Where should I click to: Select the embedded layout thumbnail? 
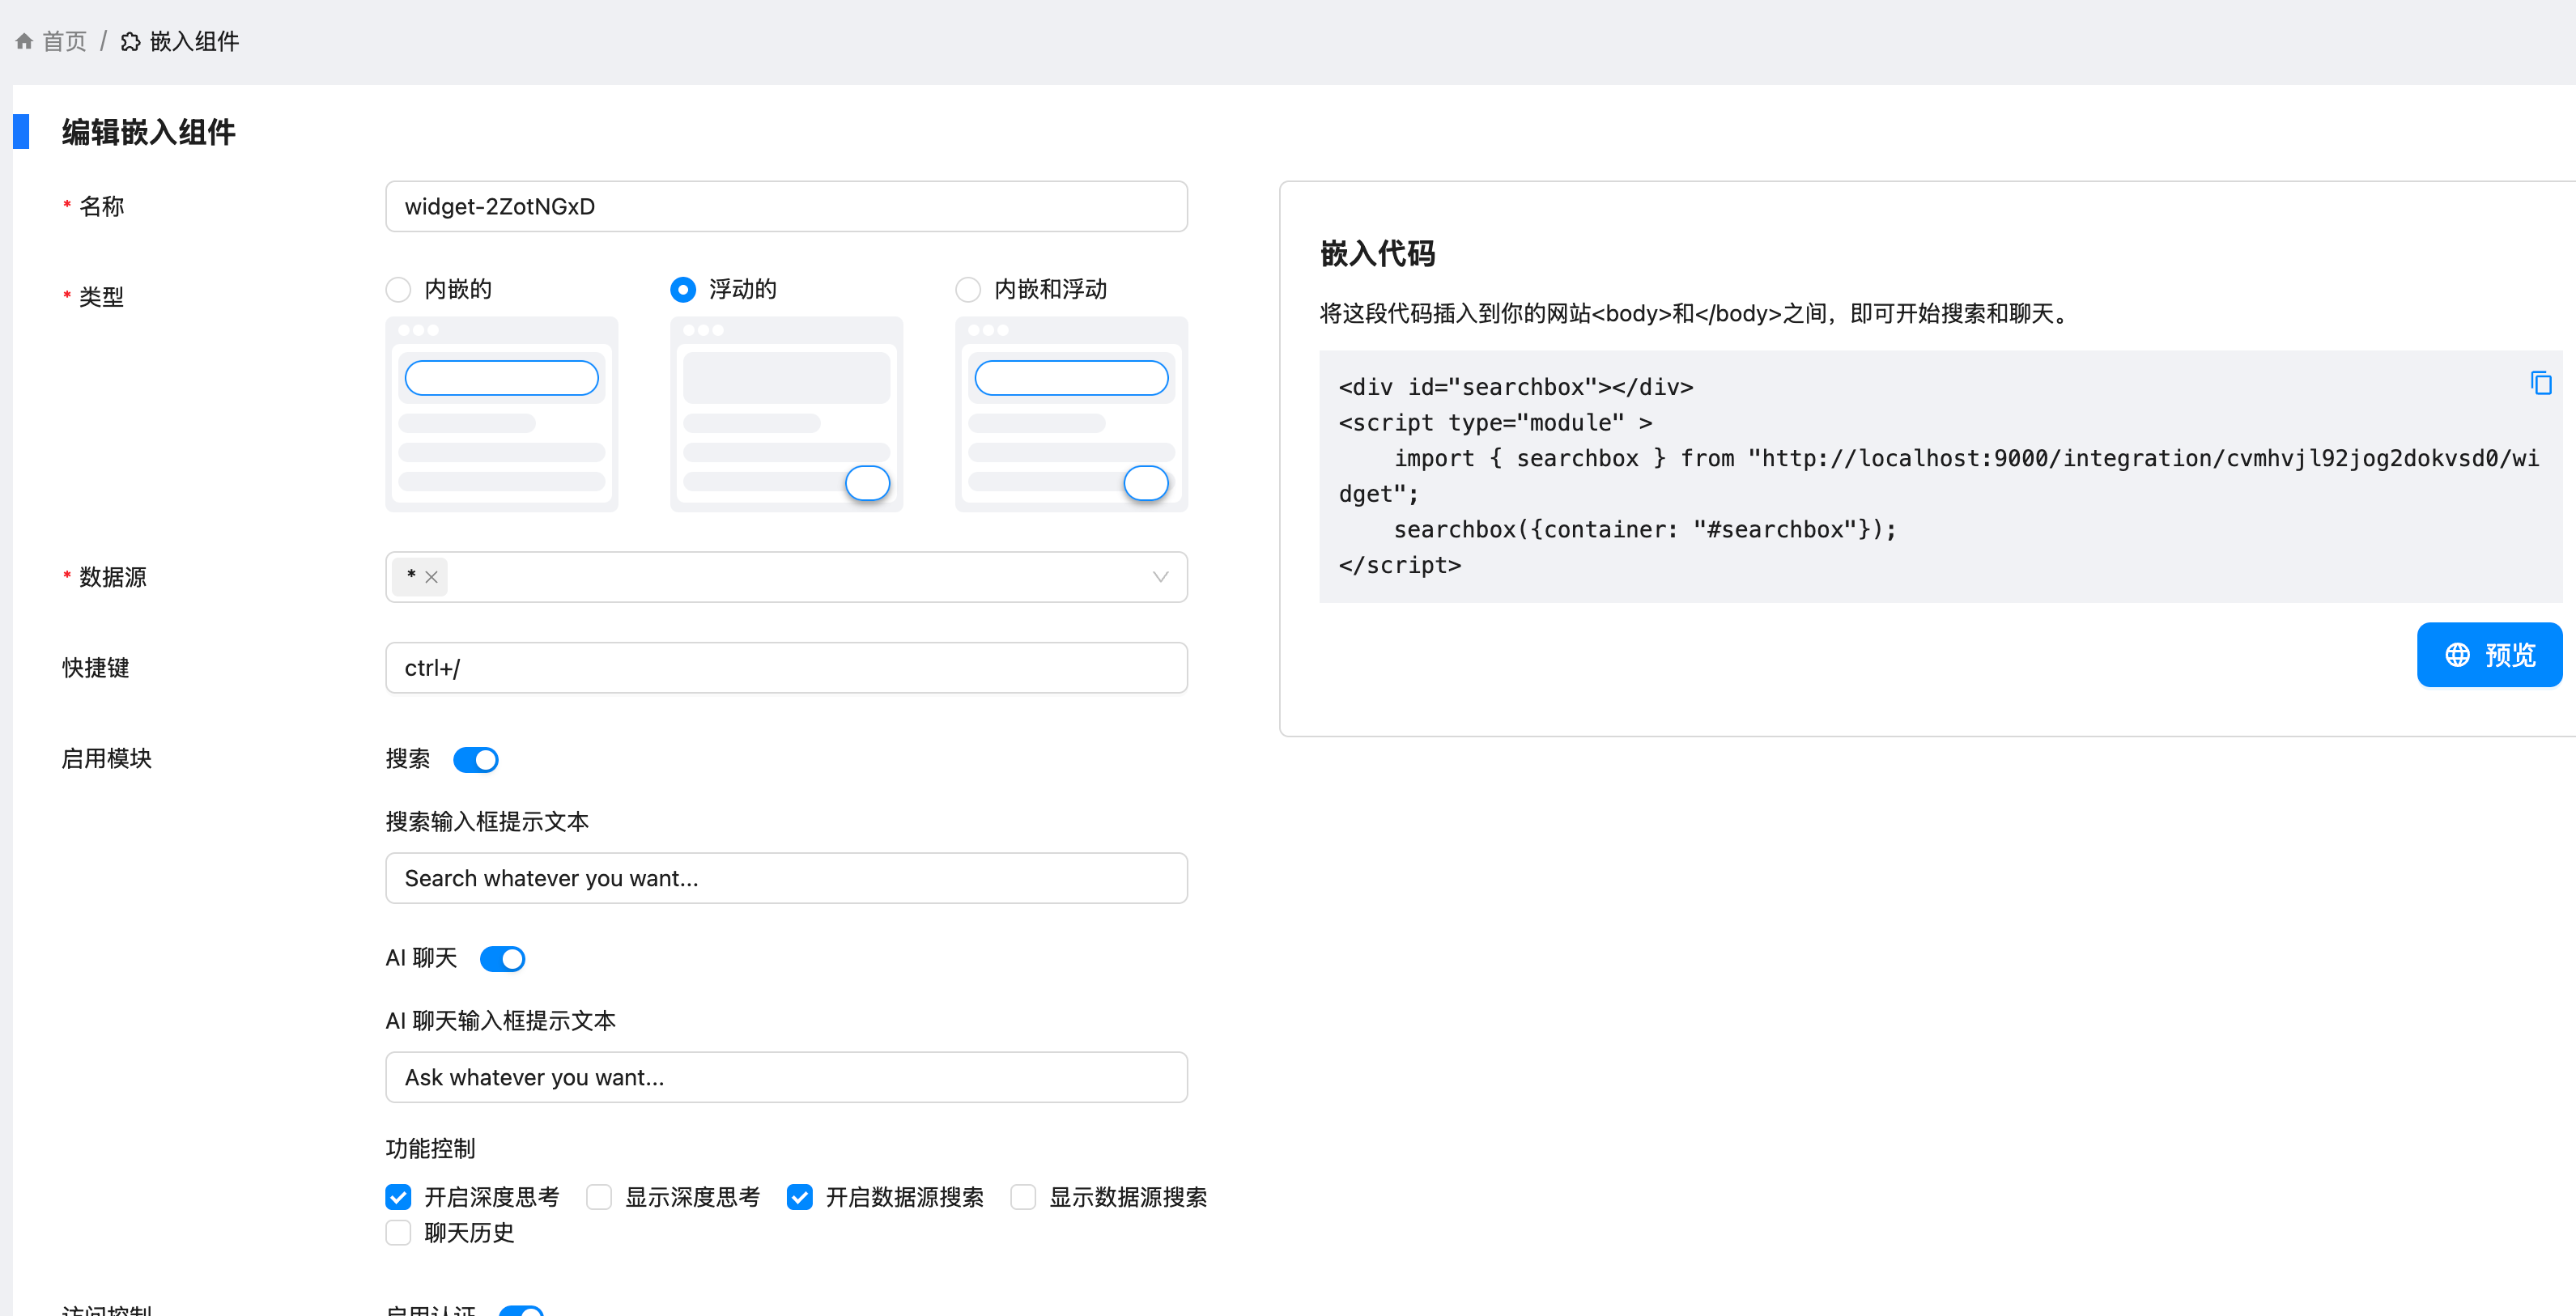[x=501, y=414]
